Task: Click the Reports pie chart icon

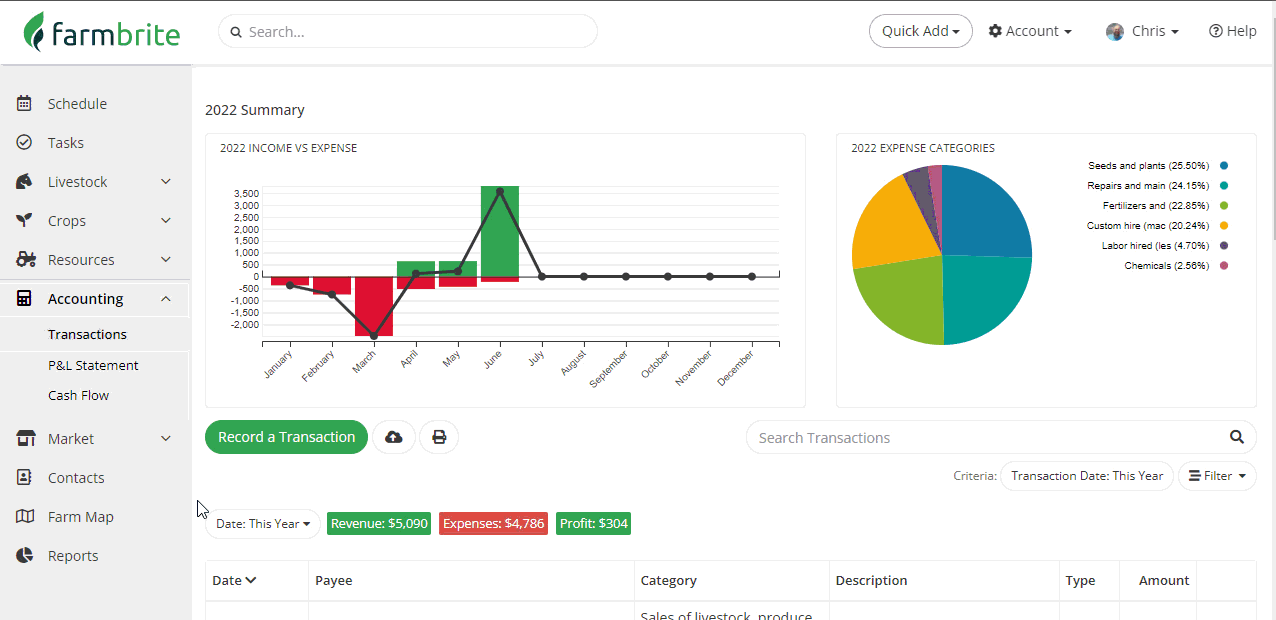Action: (25, 555)
